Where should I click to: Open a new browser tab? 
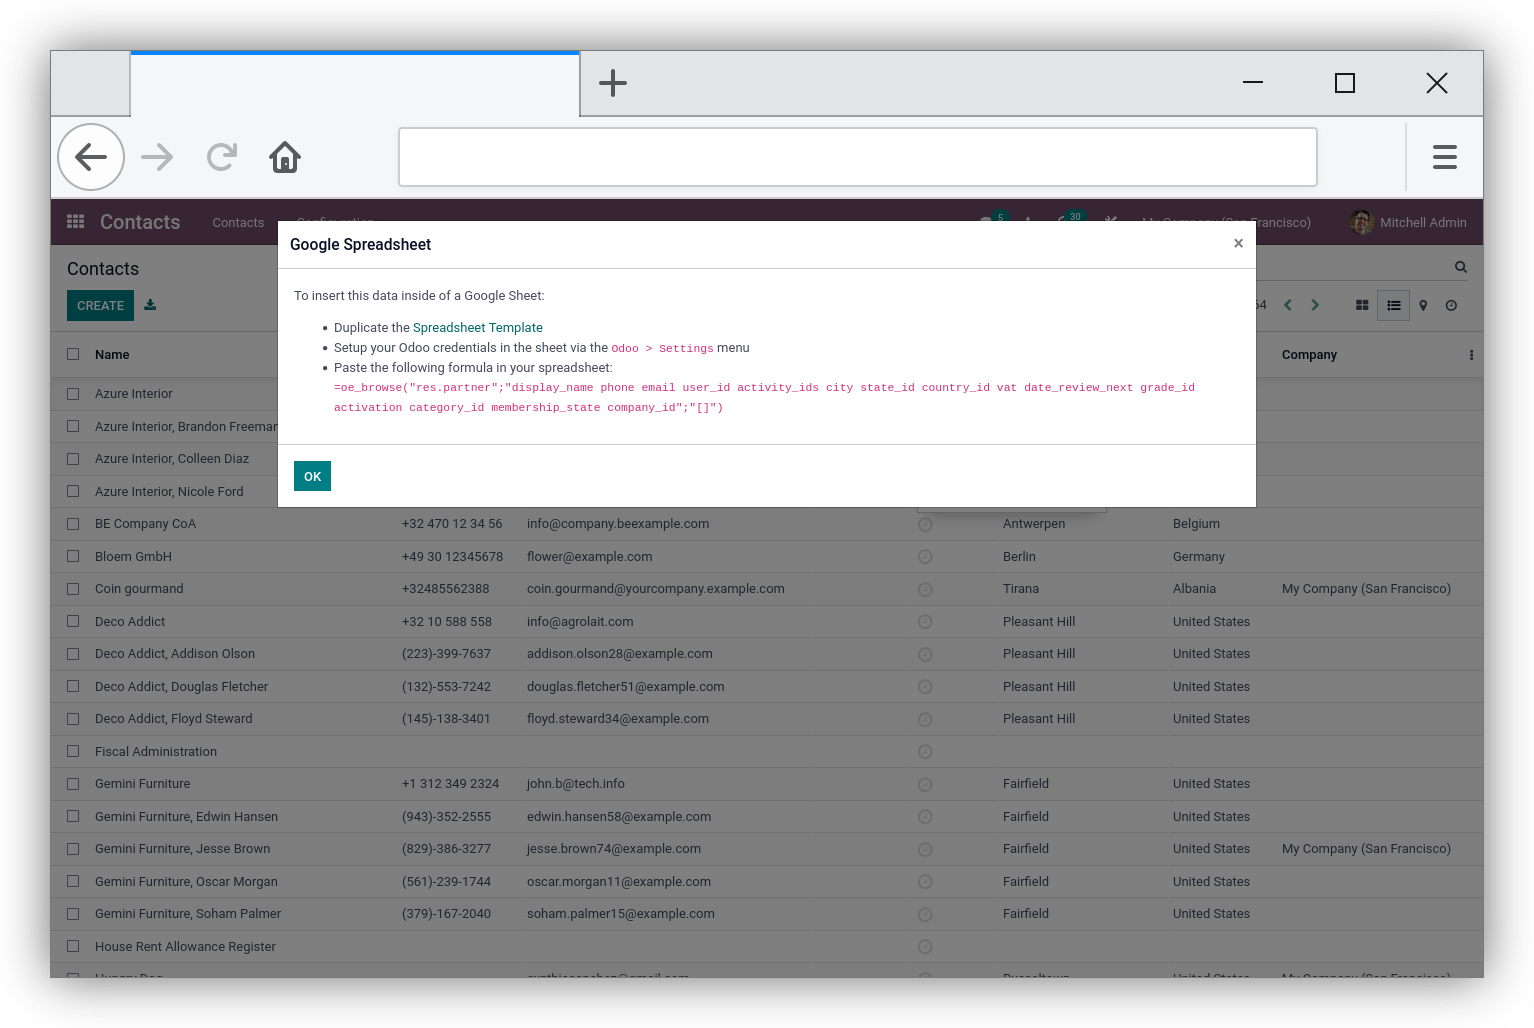pos(612,83)
